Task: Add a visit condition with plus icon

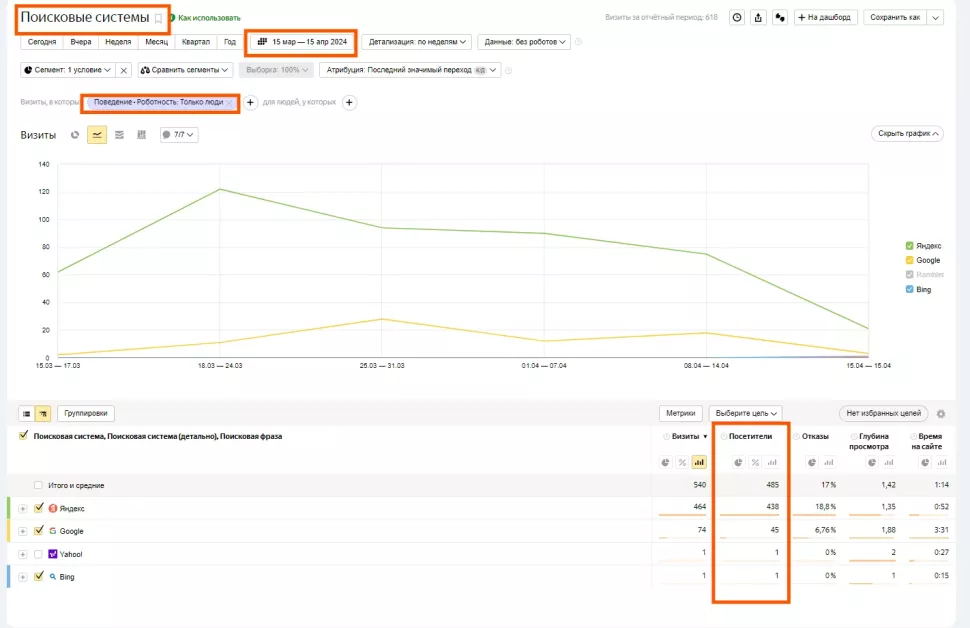Action: [x=251, y=103]
